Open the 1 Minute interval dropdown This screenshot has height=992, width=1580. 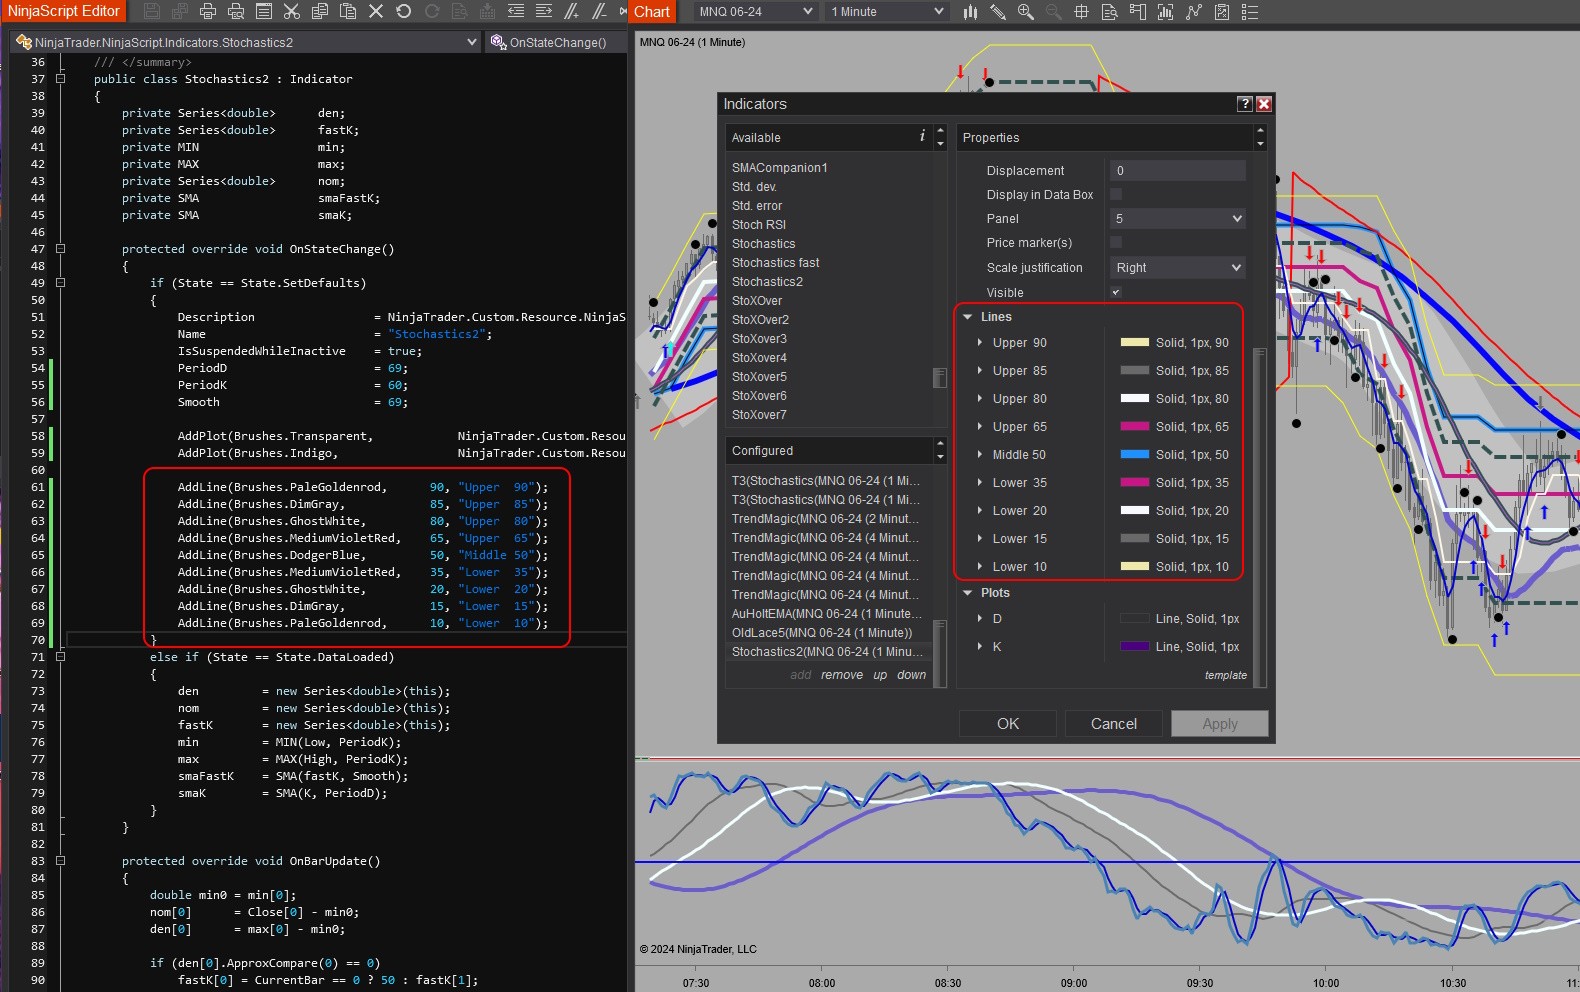886,12
